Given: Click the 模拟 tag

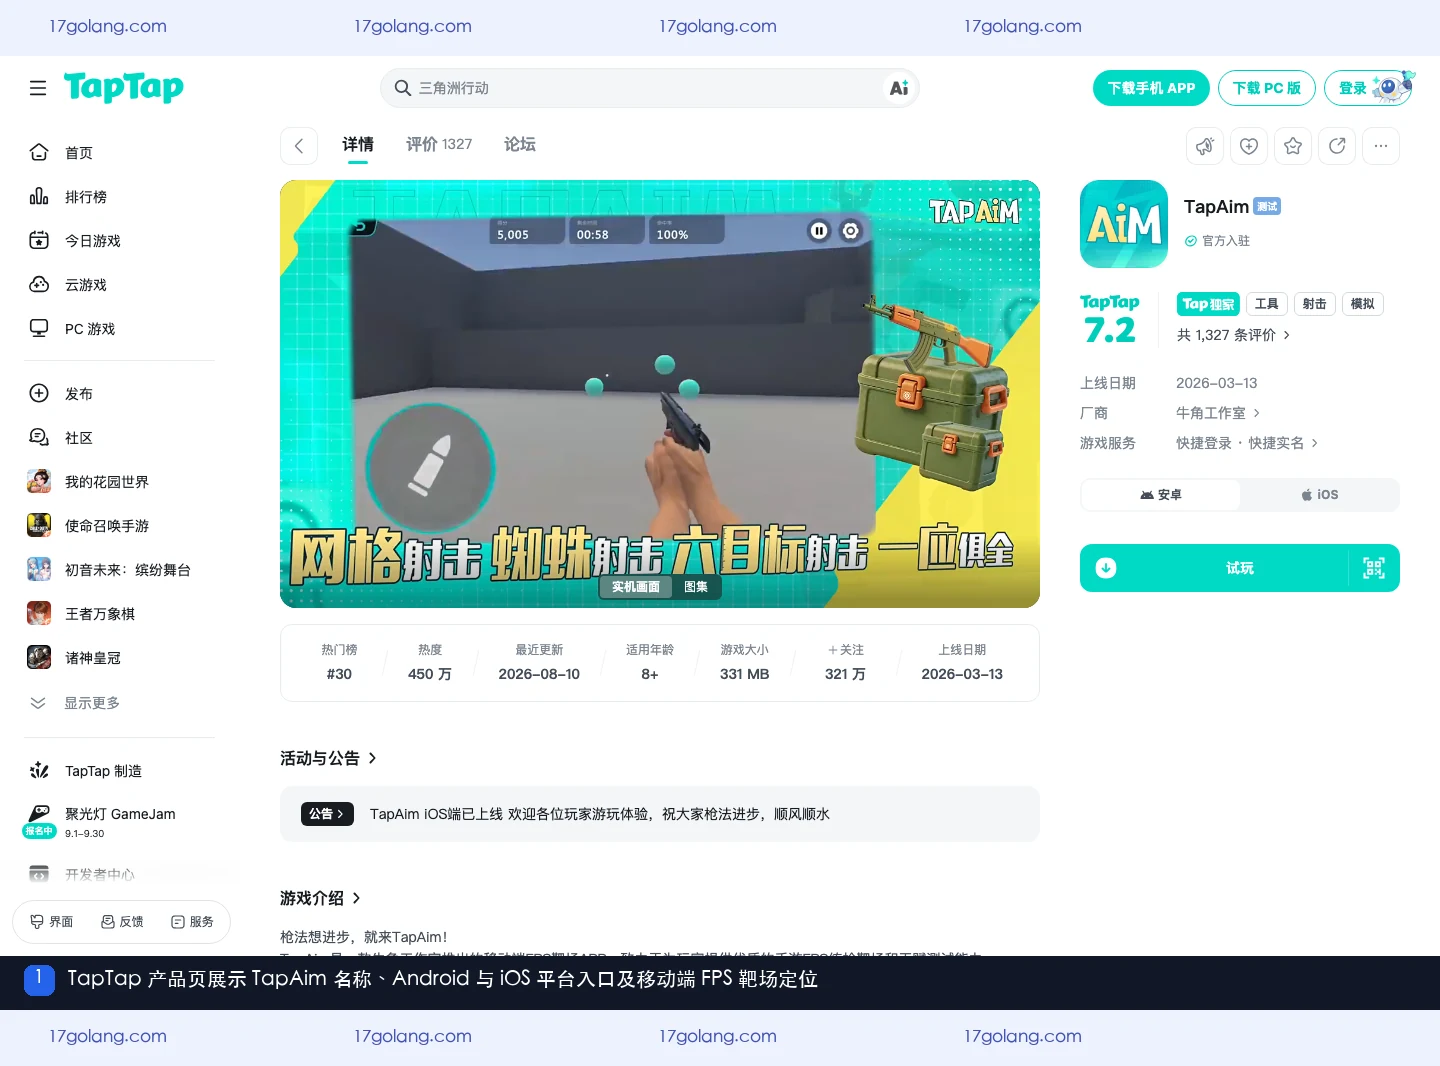Looking at the screenshot, I should pyautogui.click(x=1363, y=304).
